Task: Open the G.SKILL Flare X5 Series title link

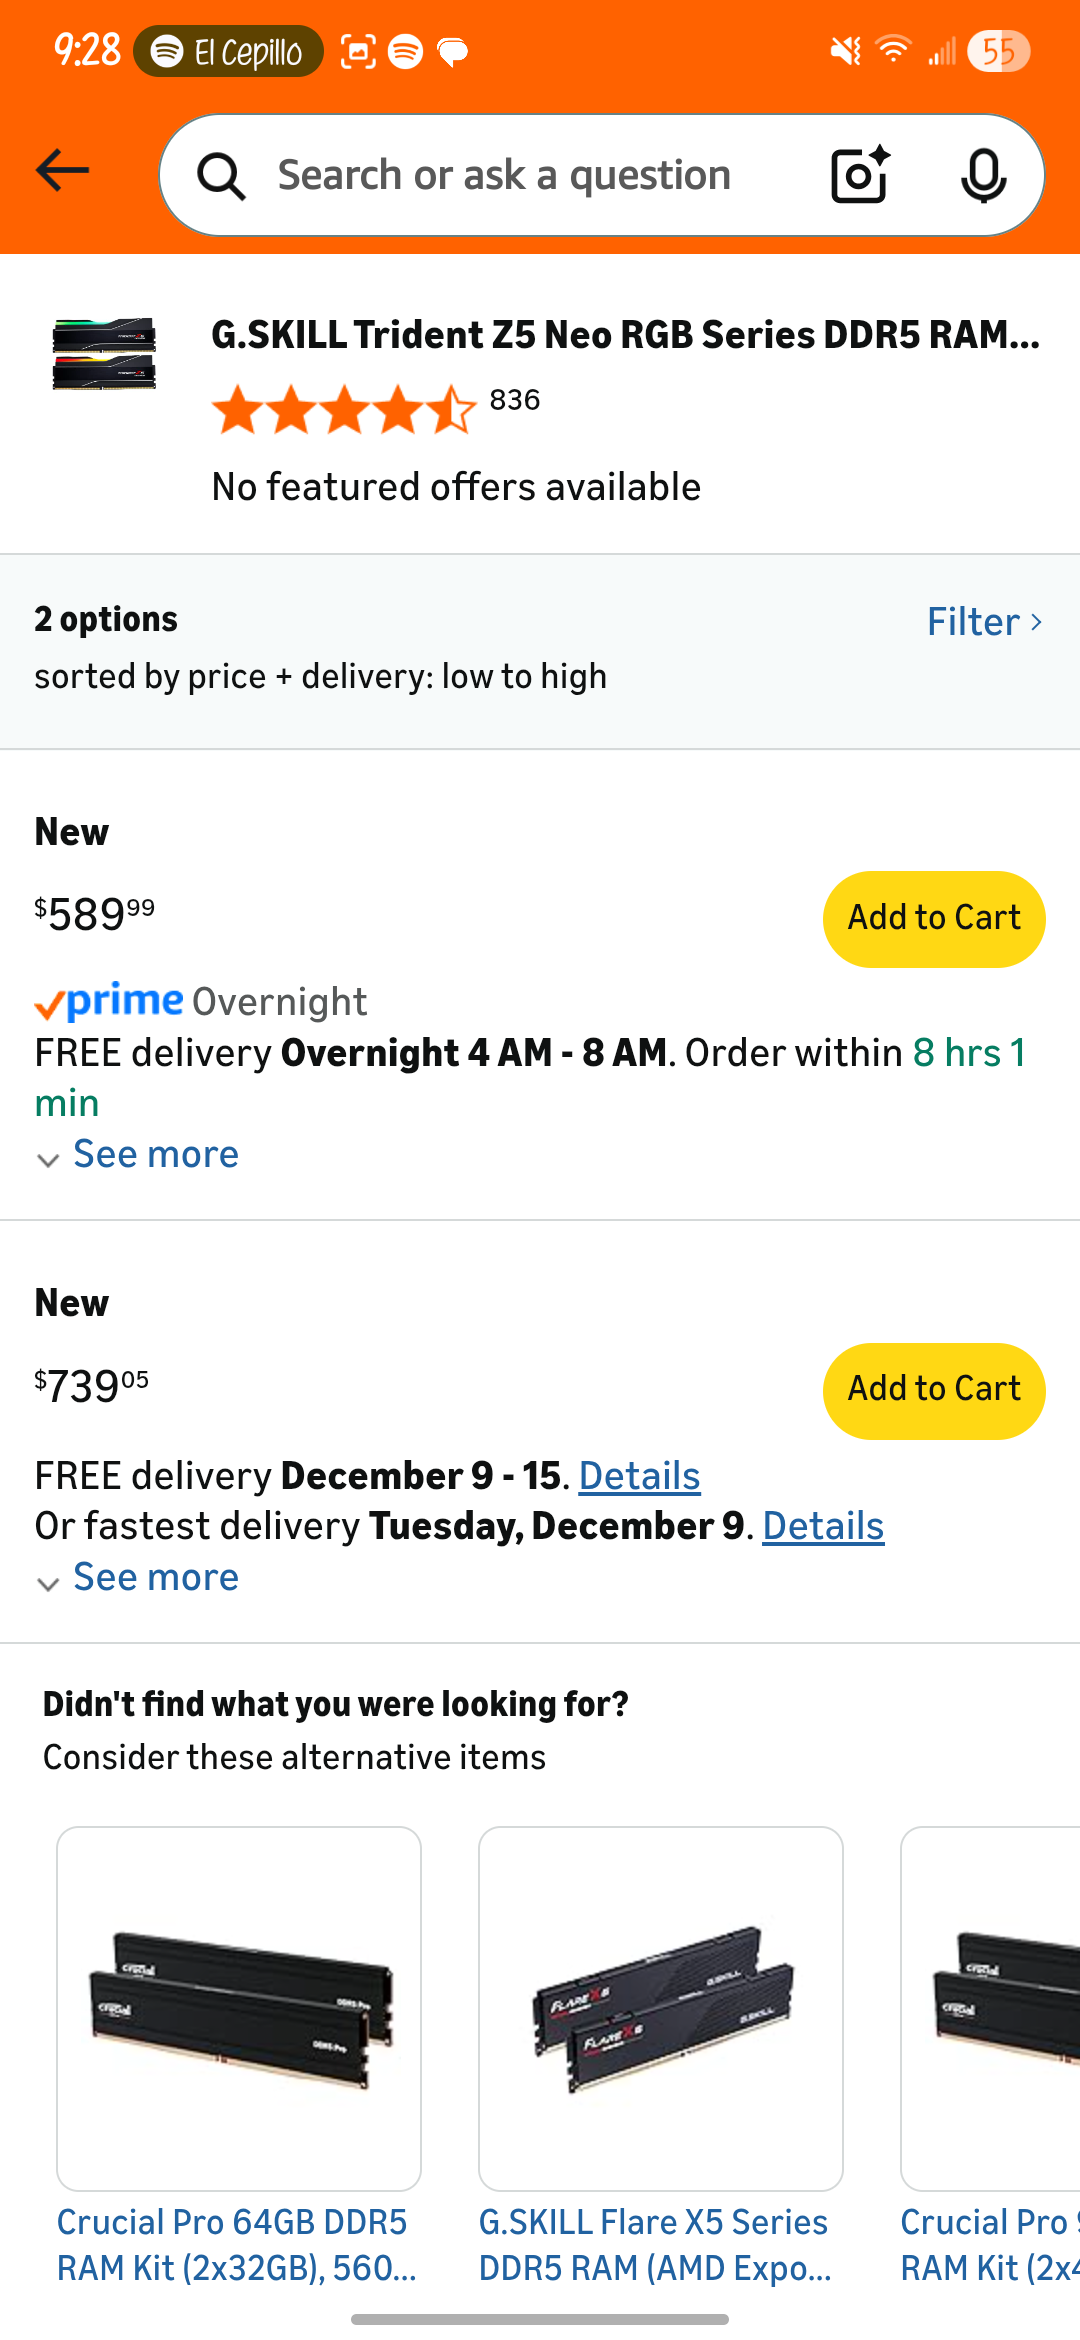Action: click(655, 2245)
